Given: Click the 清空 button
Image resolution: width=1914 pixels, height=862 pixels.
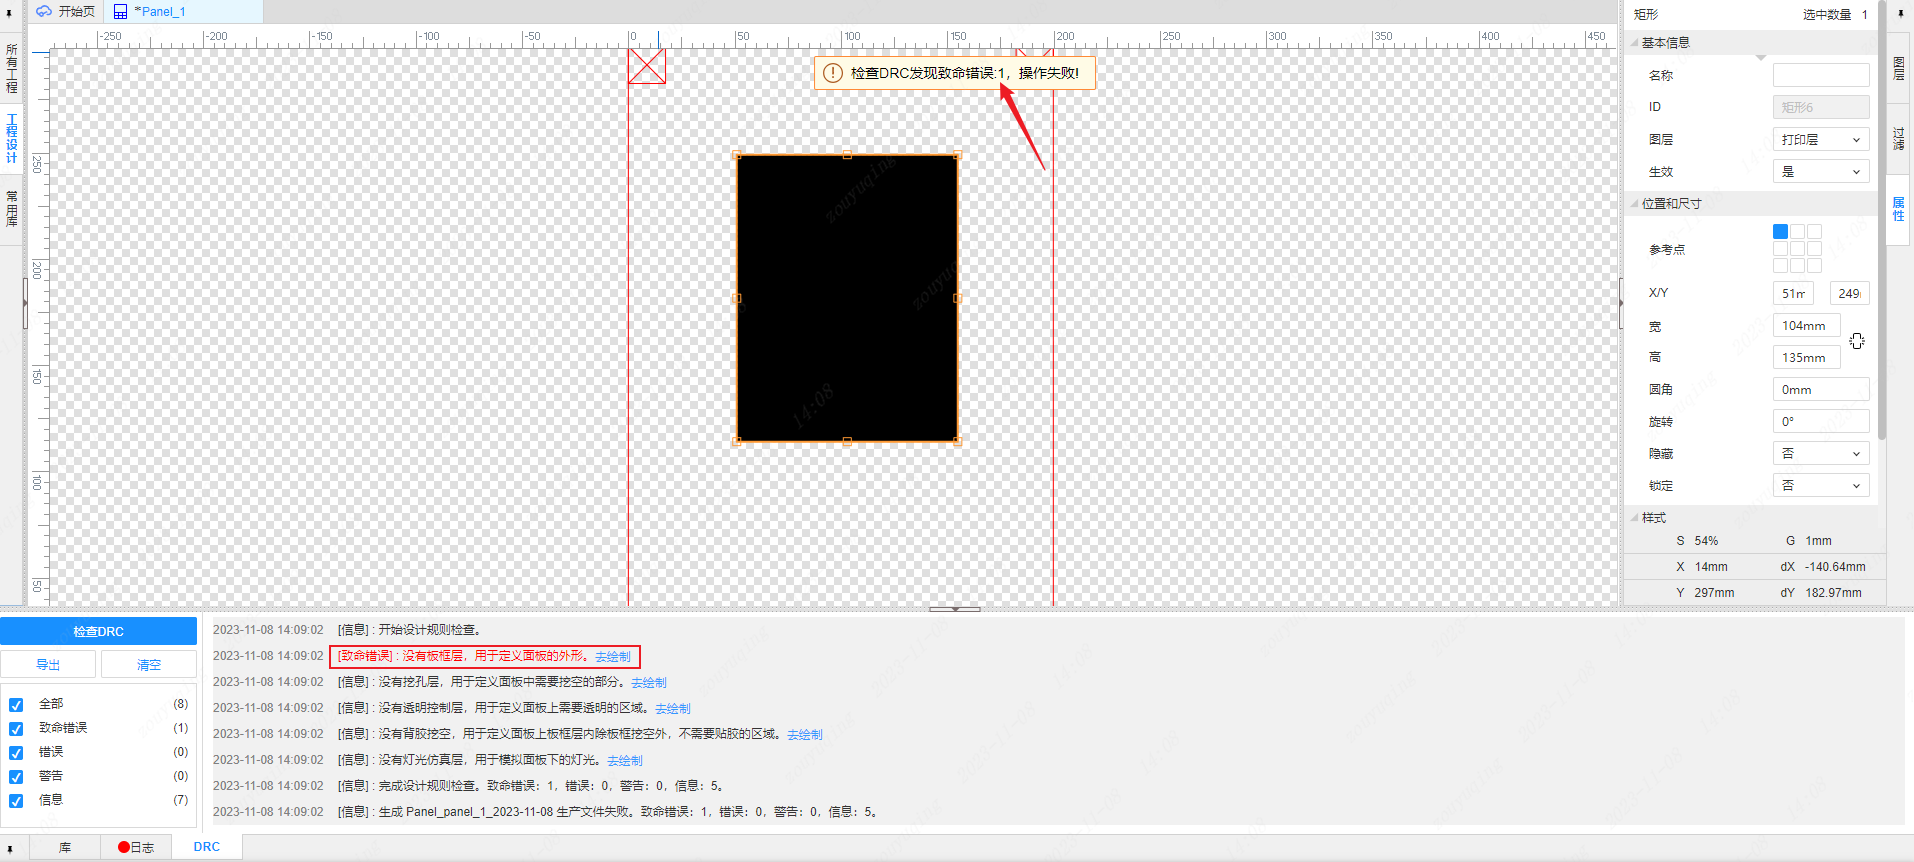Looking at the screenshot, I should pos(149,664).
